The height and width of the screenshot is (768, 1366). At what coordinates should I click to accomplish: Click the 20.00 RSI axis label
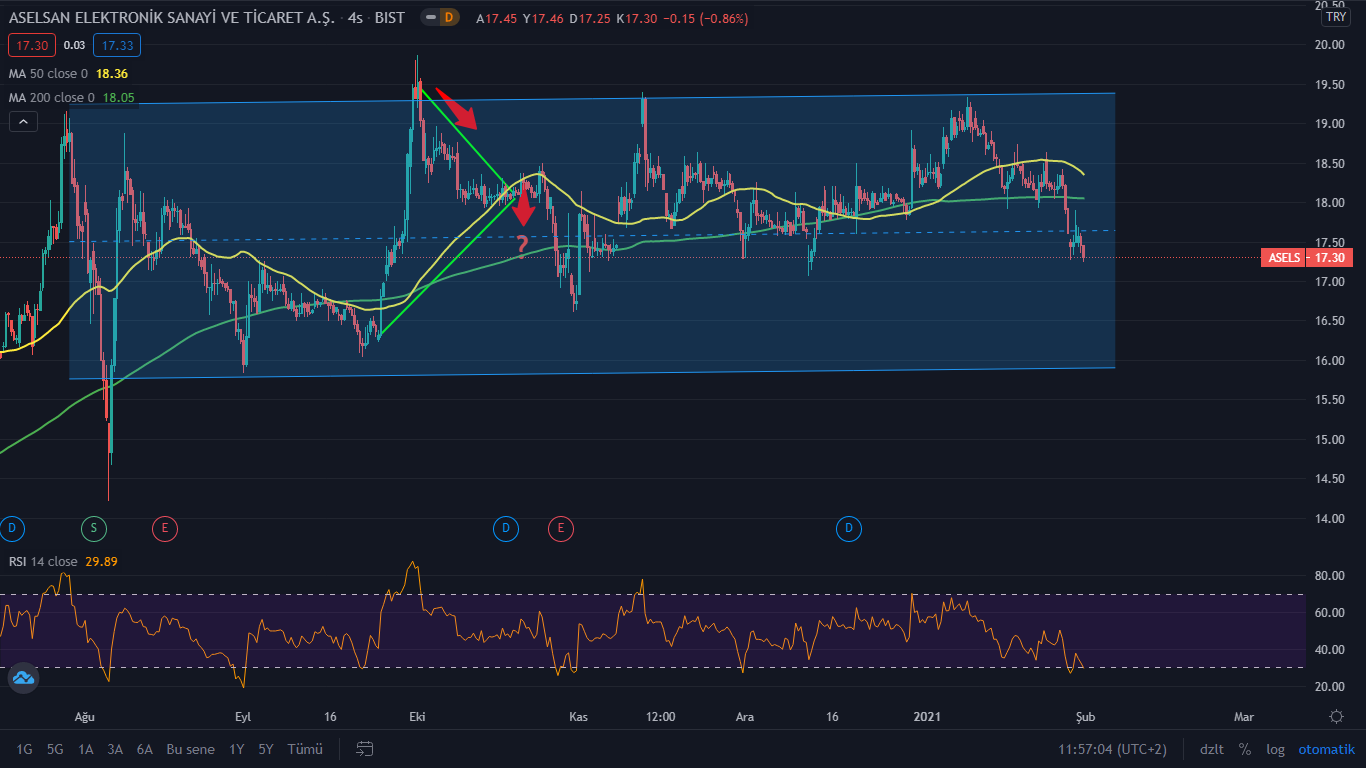coord(1330,687)
